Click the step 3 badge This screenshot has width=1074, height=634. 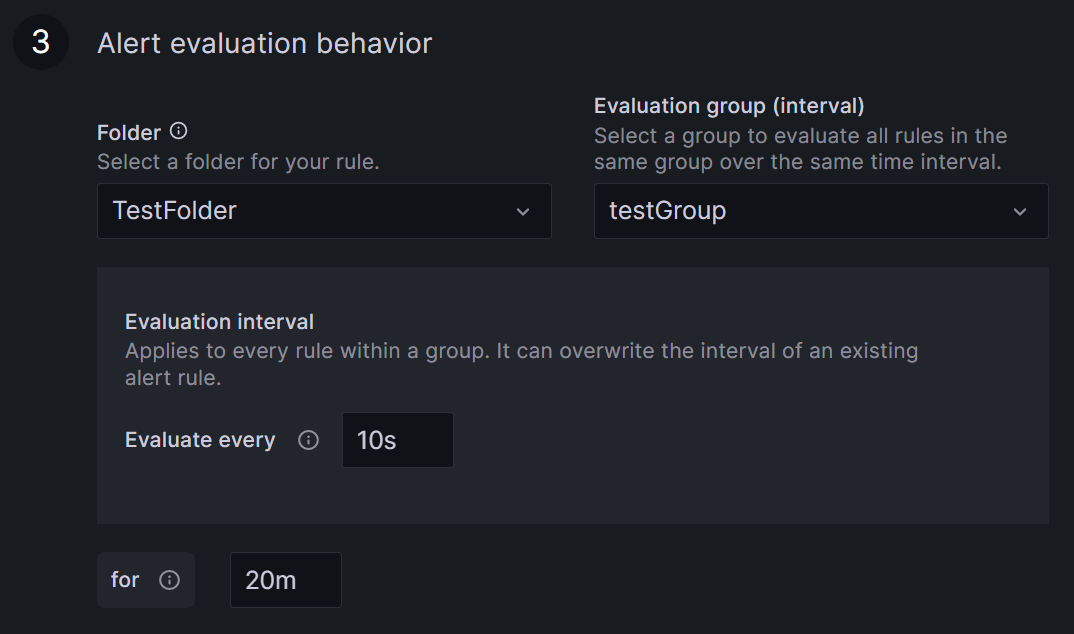(40, 42)
